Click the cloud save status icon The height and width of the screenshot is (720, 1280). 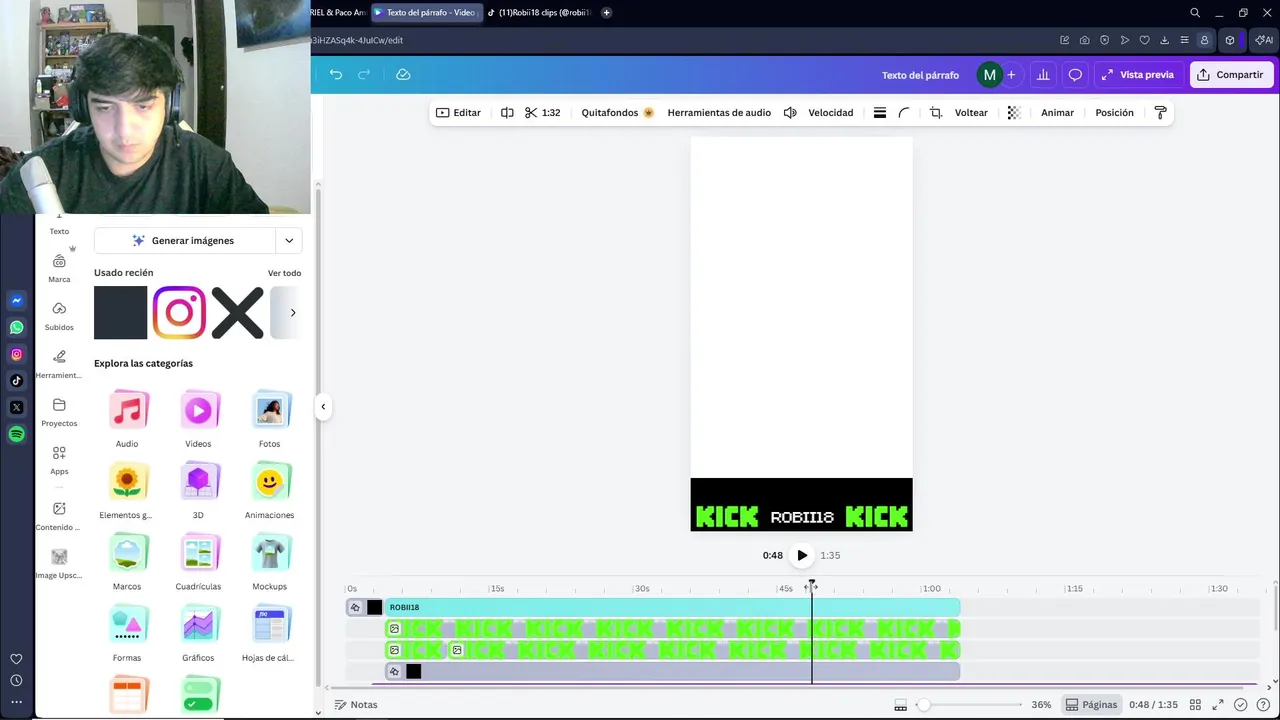click(403, 75)
